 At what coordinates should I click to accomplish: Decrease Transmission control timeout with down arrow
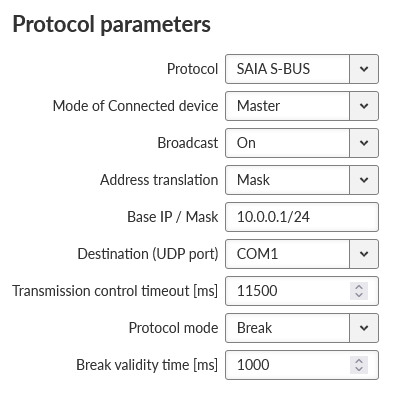pos(359,295)
